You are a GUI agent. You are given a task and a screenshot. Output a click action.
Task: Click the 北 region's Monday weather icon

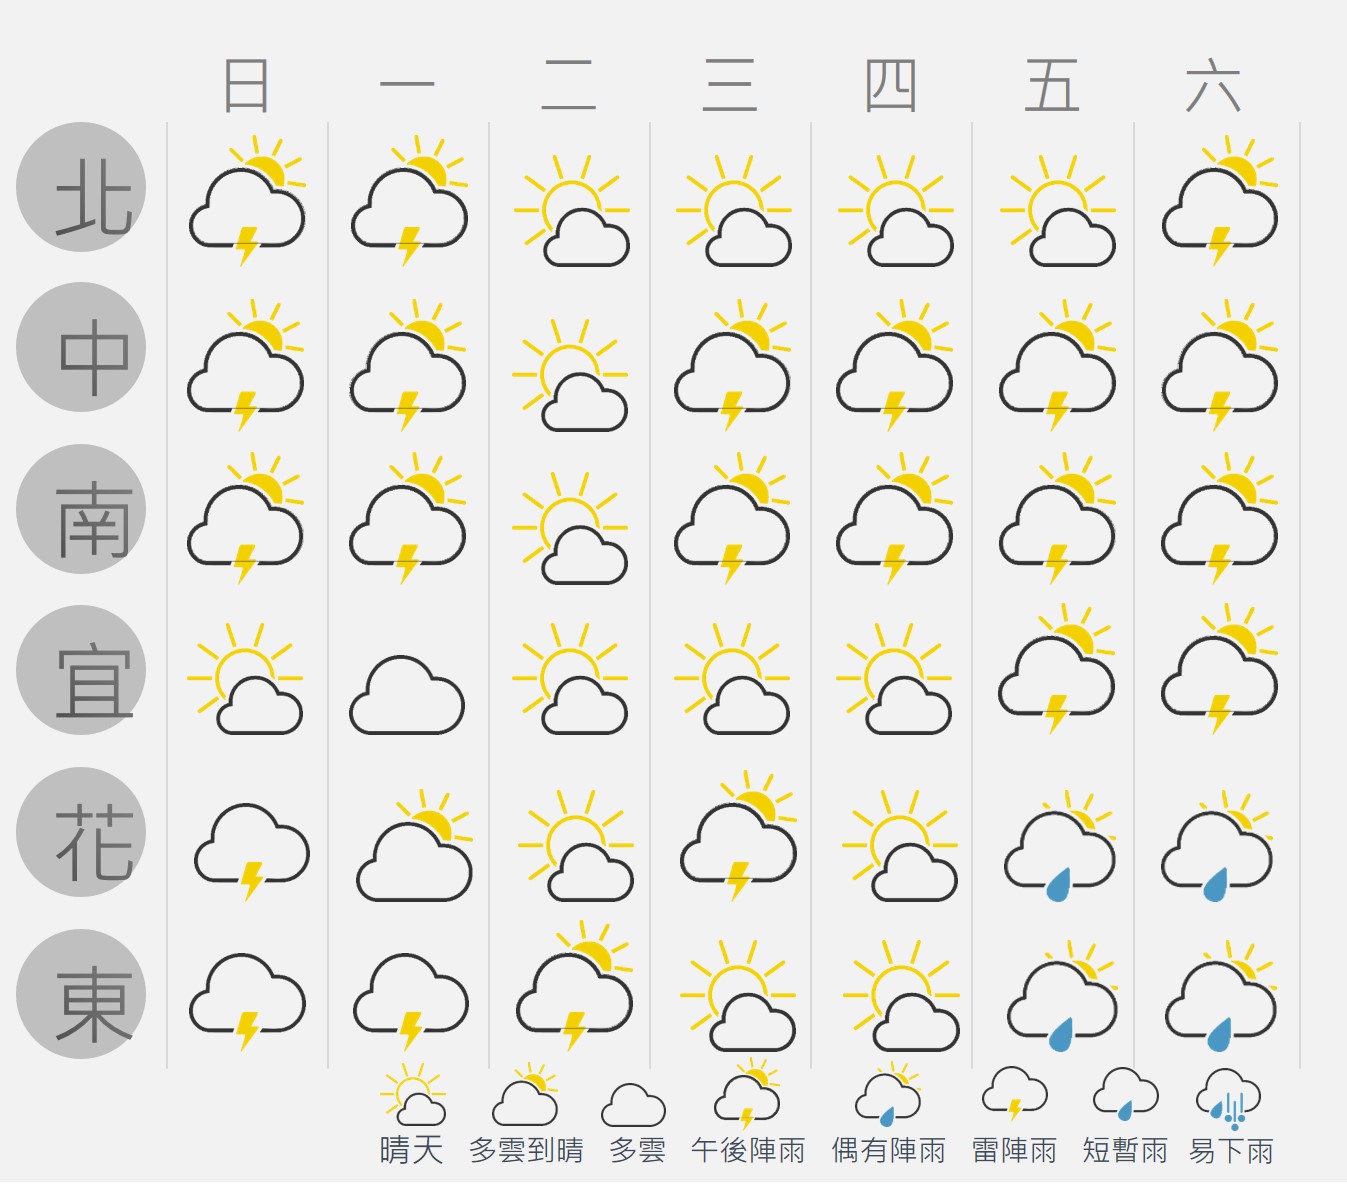click(x=409, y=201)
